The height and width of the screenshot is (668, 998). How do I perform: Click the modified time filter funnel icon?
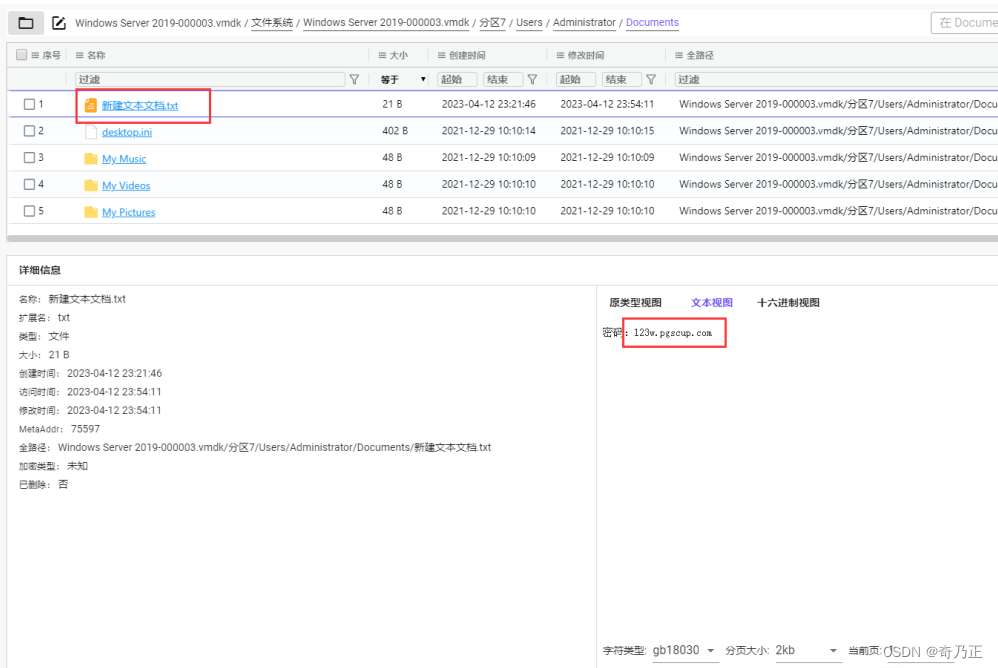click(650, 80)
